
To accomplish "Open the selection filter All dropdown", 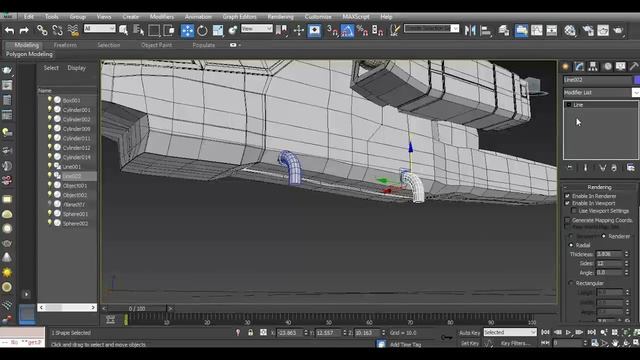I will pyautogui.click(x=100, y=29).
